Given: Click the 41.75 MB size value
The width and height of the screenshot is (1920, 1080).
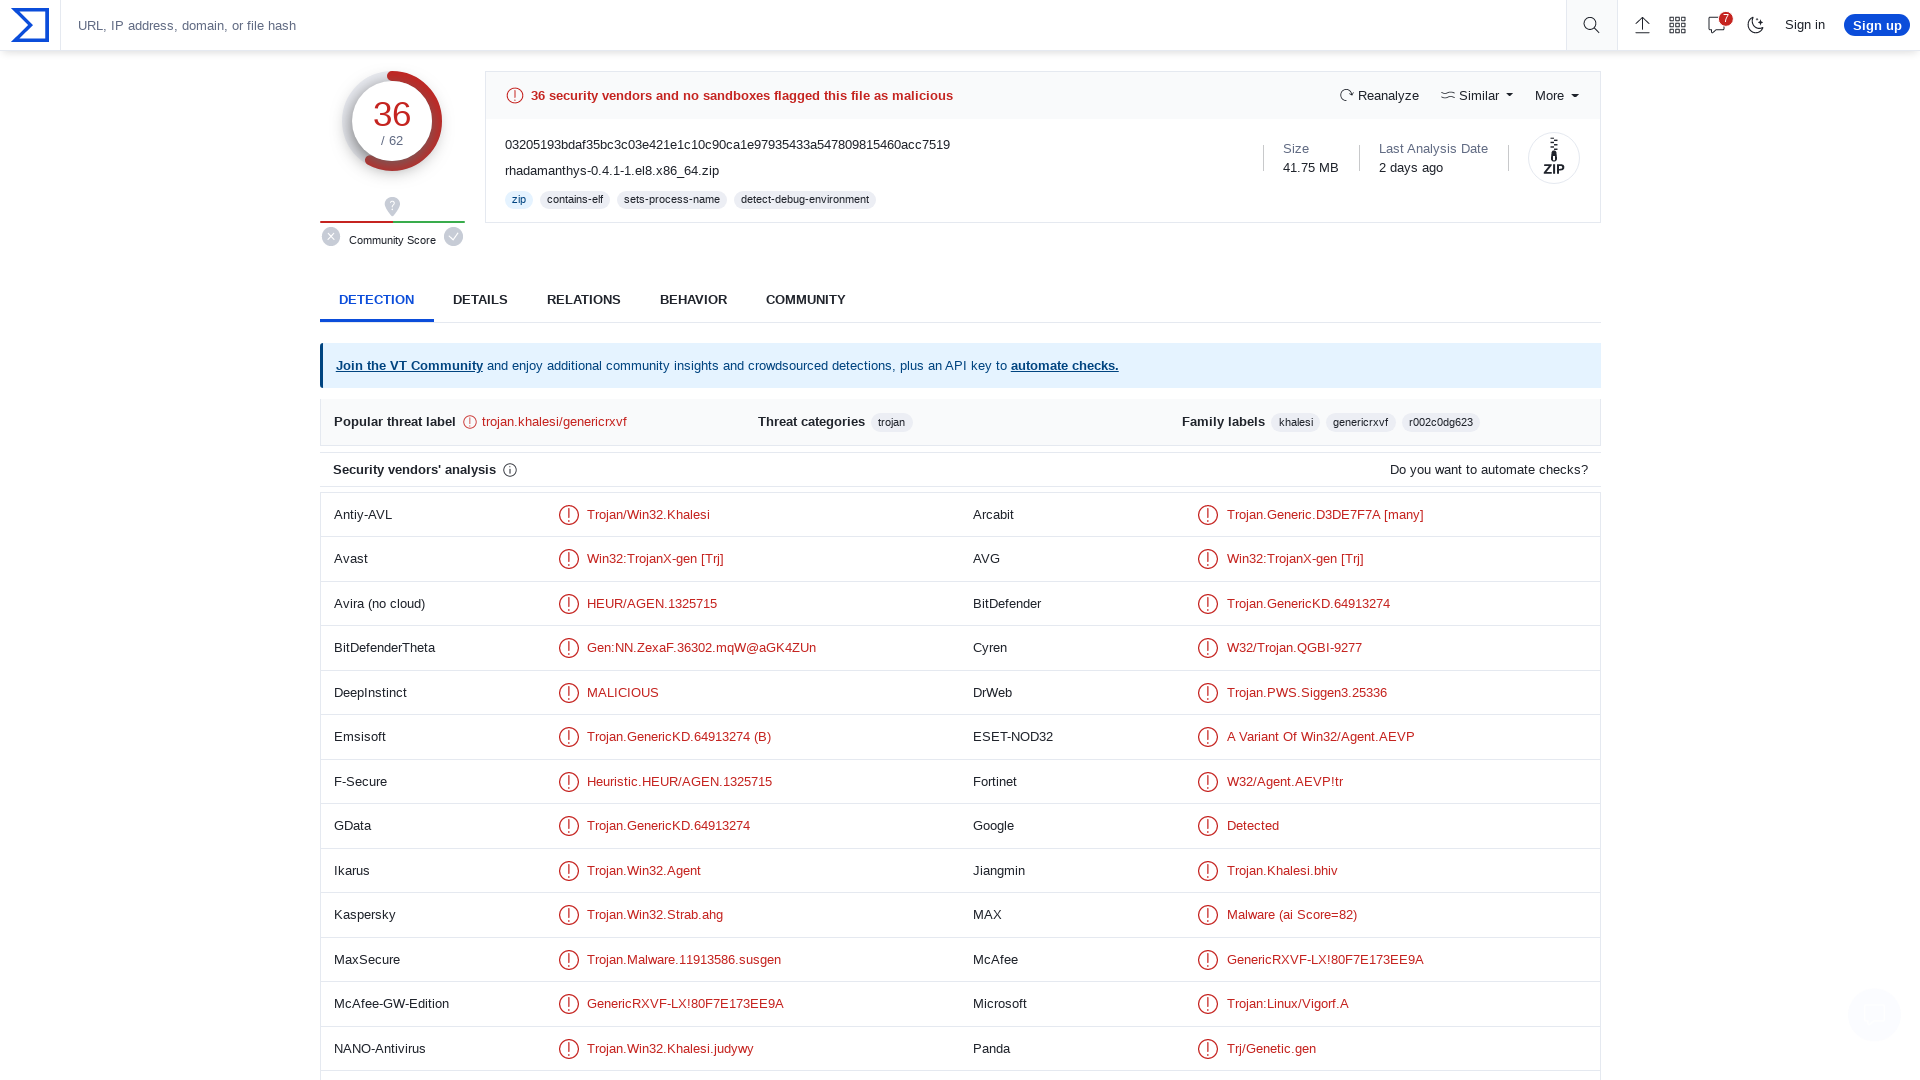Looking at the screenshot, I should click(x=1310, y=168).
